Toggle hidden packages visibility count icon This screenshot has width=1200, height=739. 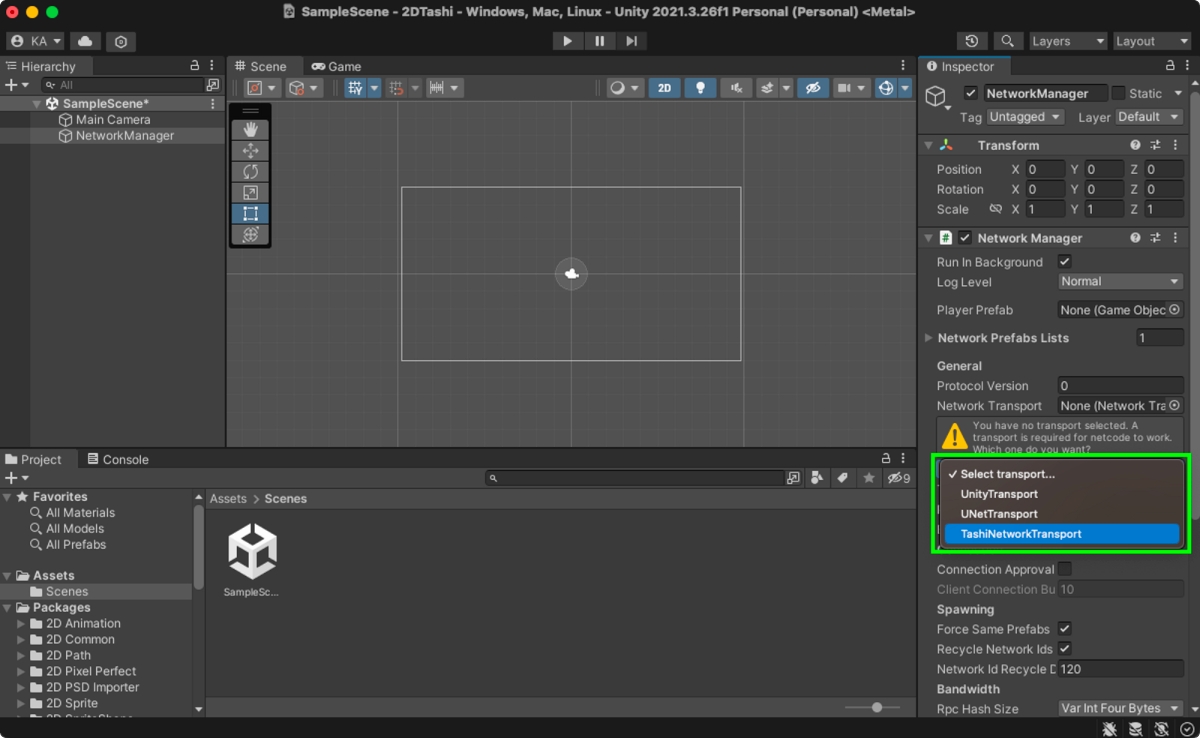[899, 478]
